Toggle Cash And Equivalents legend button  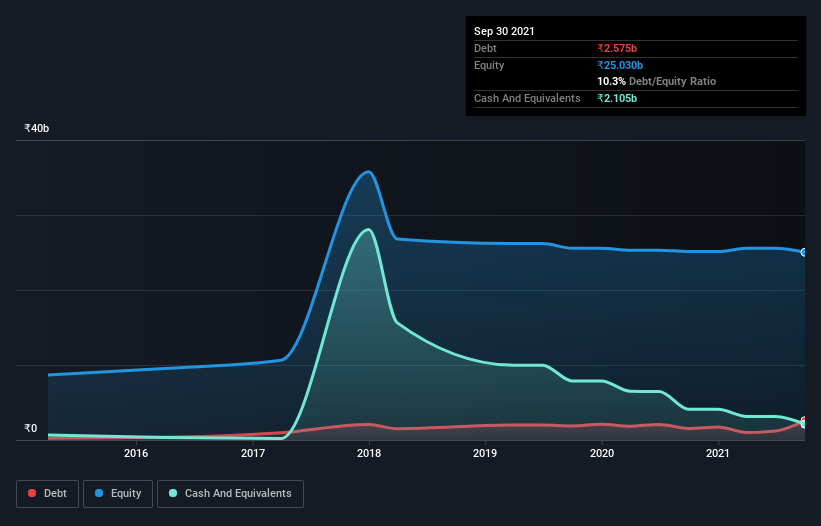click(x=230, y=494)
